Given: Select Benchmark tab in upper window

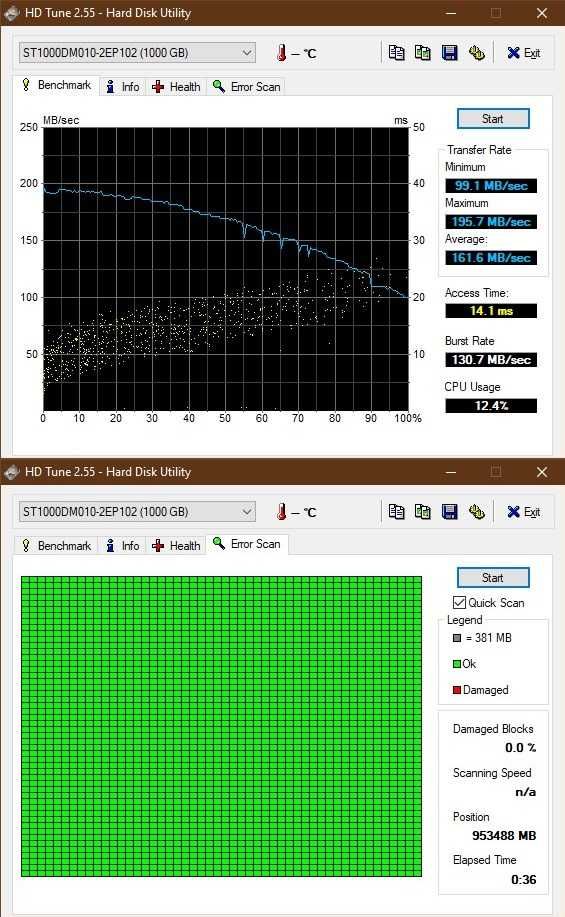Looking at the screenshot, I should pyautogui.click(x=56, y=85).
